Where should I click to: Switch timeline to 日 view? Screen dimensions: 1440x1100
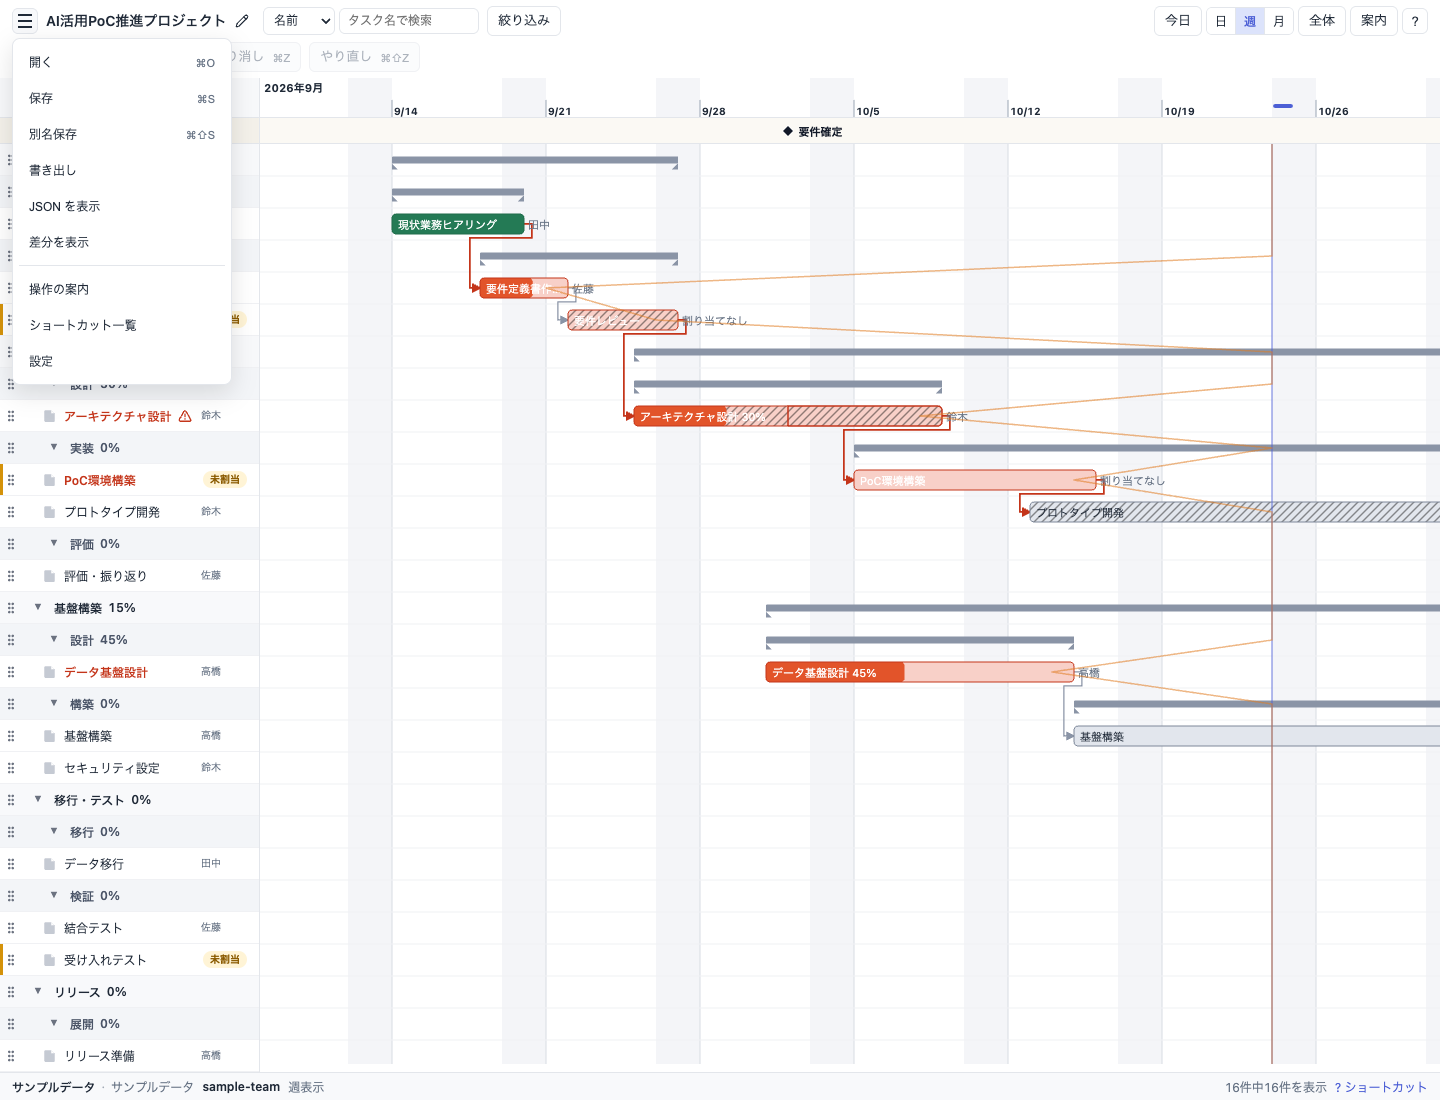coord(1221,21)
